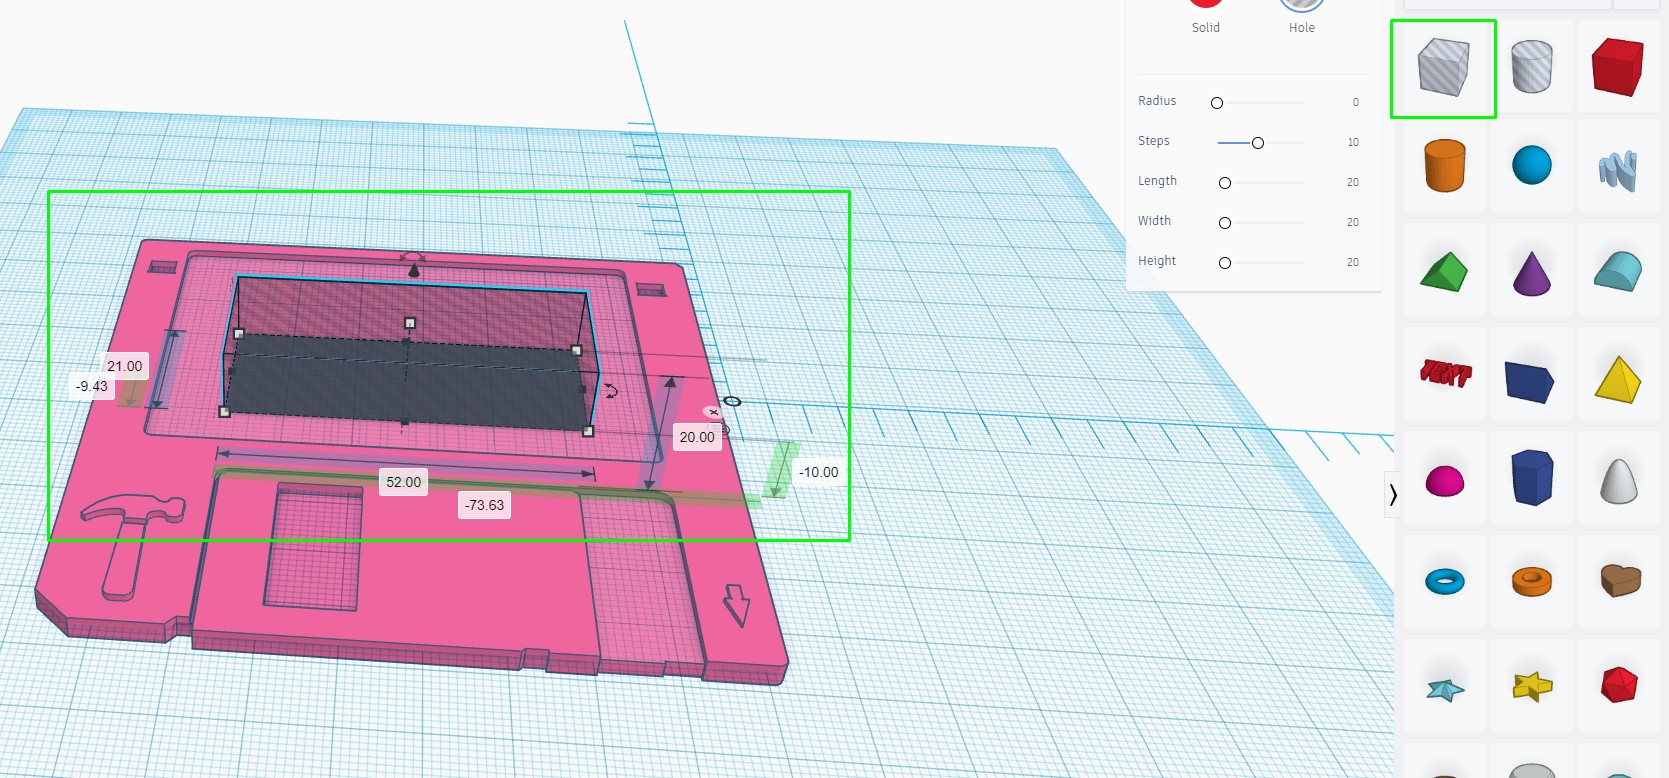Click the top center white handle of the hole box

pyautogui.click(x=410, y=323)
